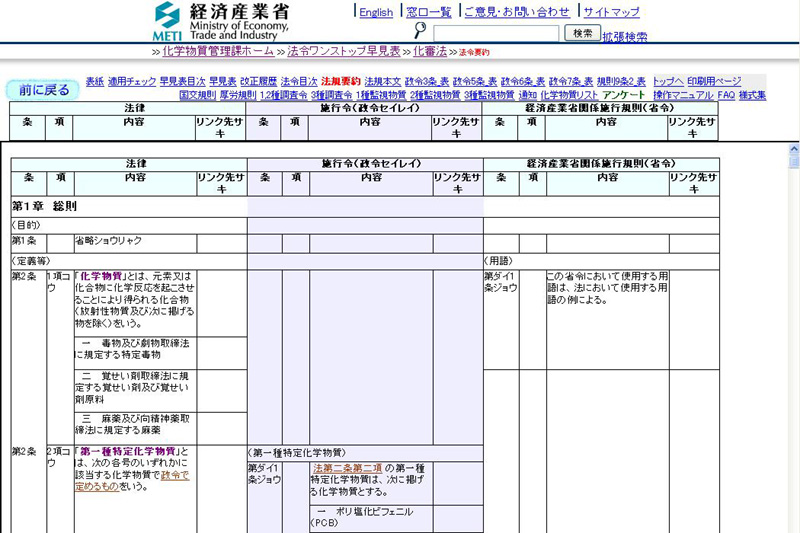This screenshot has height=533, width=800.
Task: Focus the search text field
Action: (496, 33)
